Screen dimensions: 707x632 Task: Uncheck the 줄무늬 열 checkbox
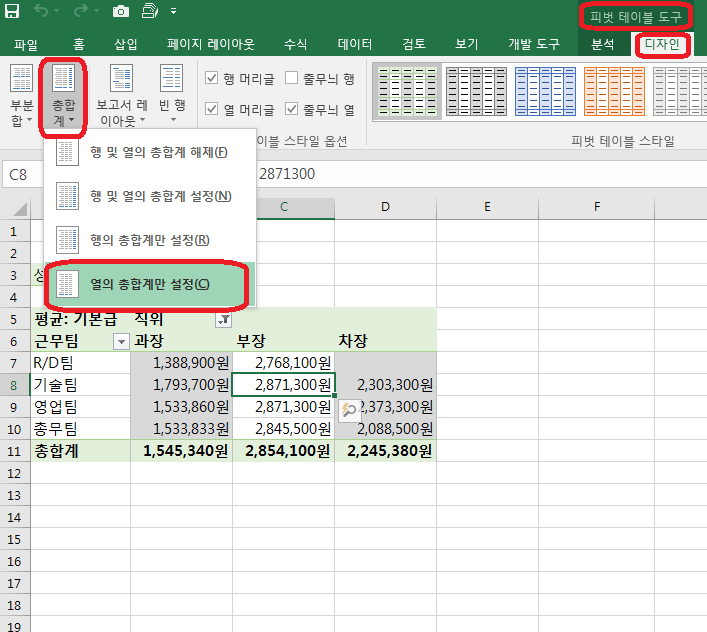(x=292, y=109)
